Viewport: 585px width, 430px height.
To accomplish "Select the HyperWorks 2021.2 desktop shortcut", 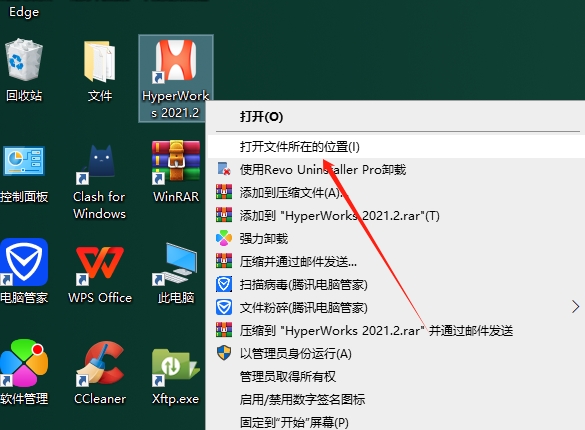I will coord(175,78).
